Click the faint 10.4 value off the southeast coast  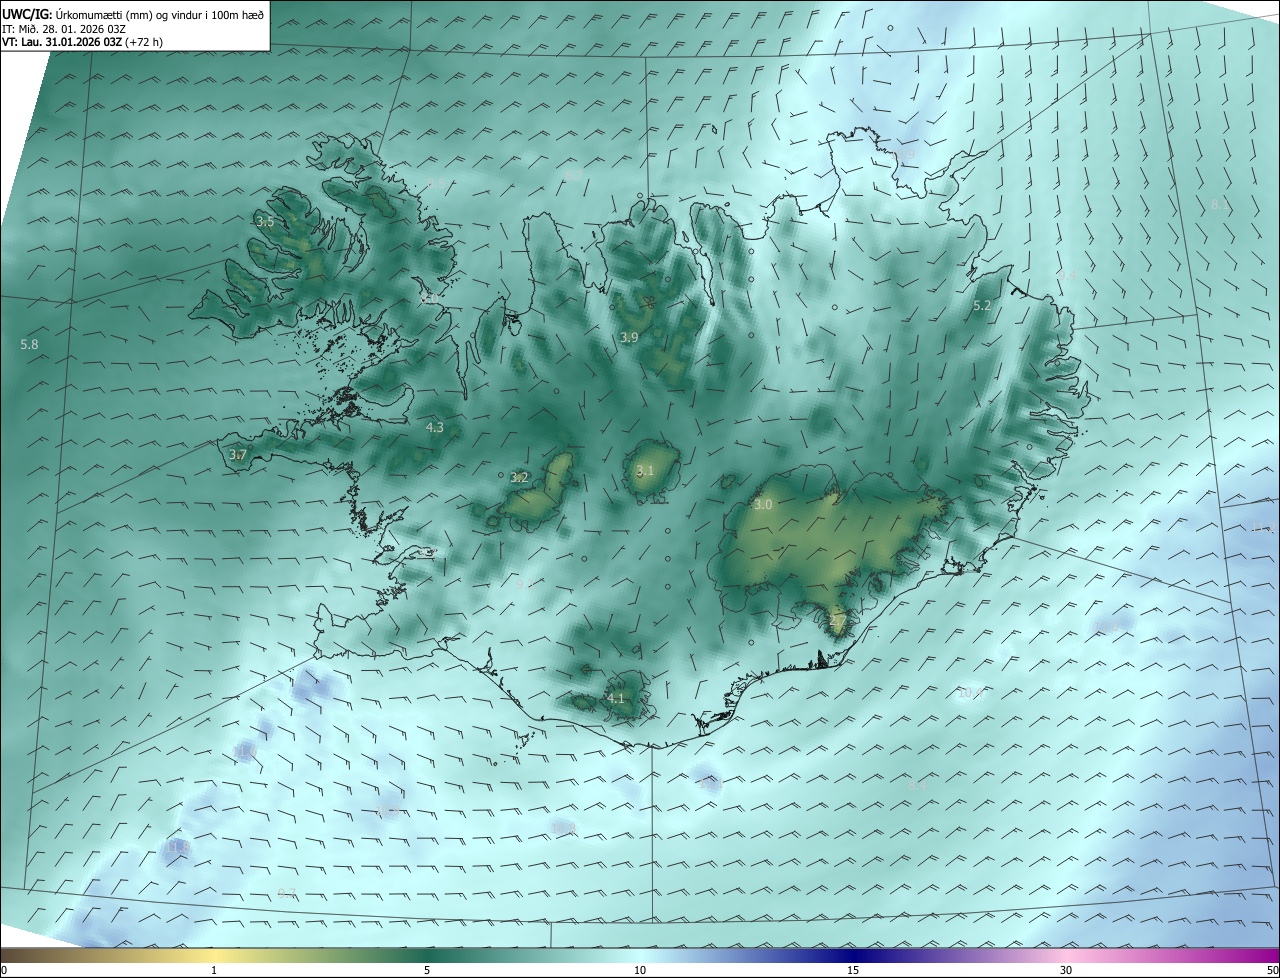click(x=971, y=692)
